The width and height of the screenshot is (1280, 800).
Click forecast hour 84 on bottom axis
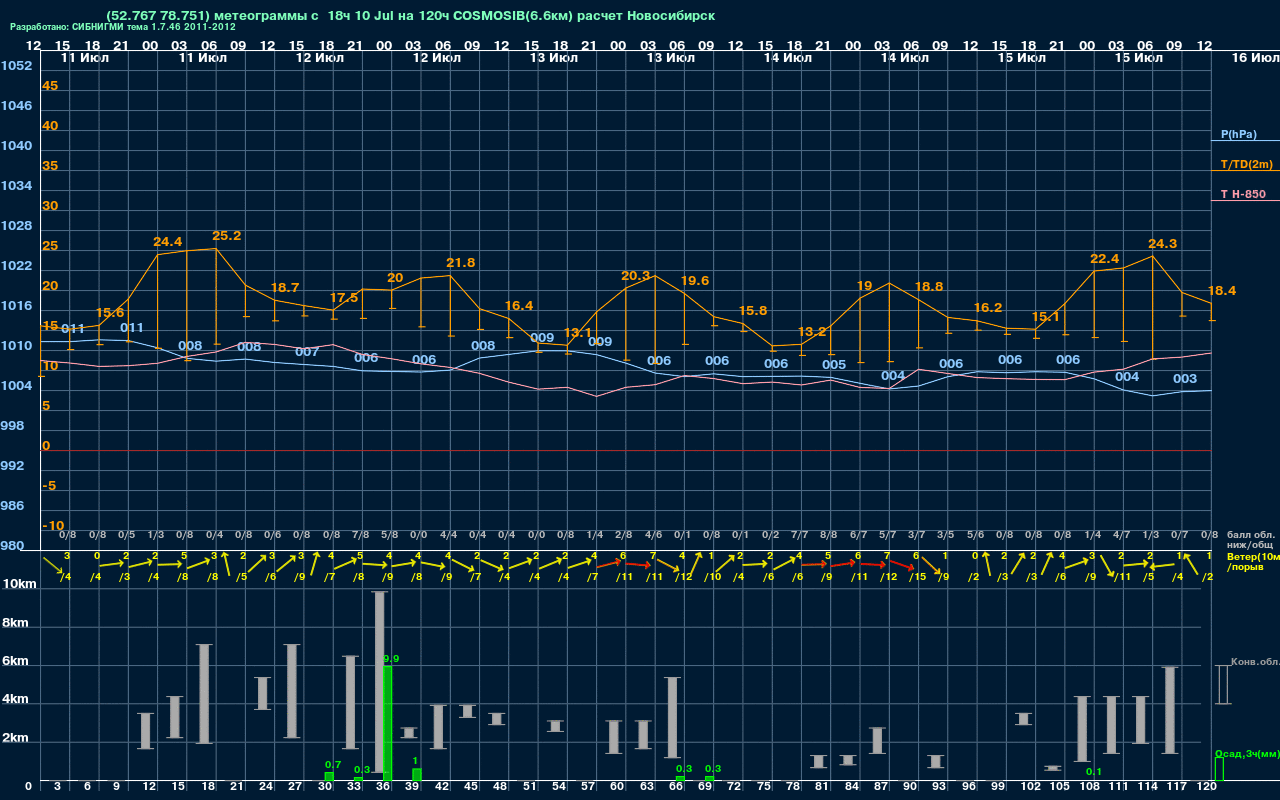[x=851, y=787]
